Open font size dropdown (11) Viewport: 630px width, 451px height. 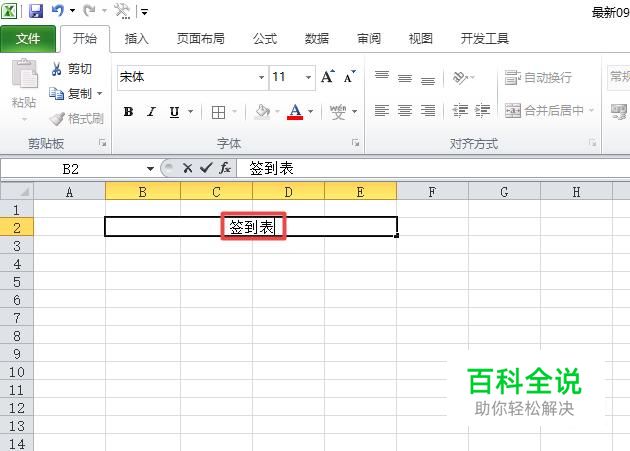click(x=308, y=77)
